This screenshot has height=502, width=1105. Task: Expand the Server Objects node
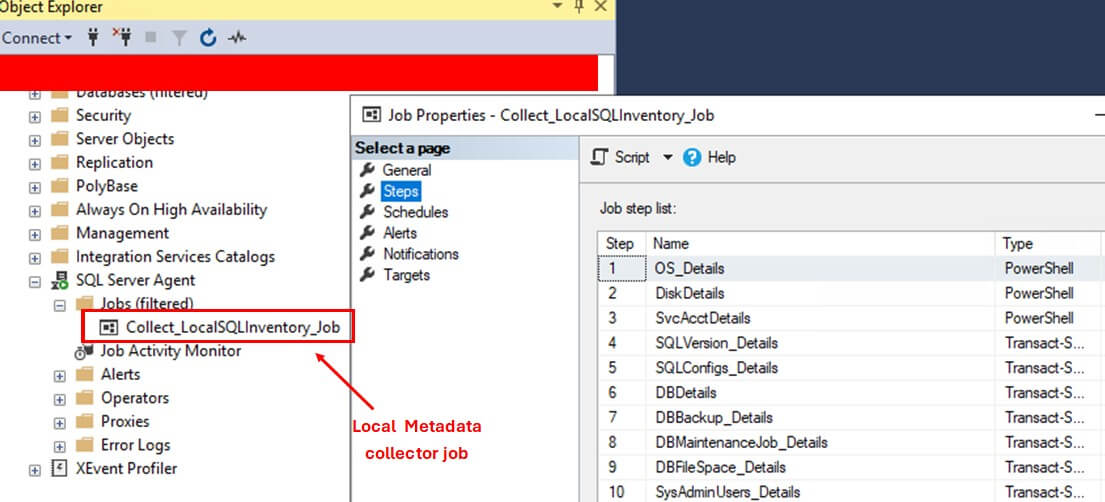point(35,140)
